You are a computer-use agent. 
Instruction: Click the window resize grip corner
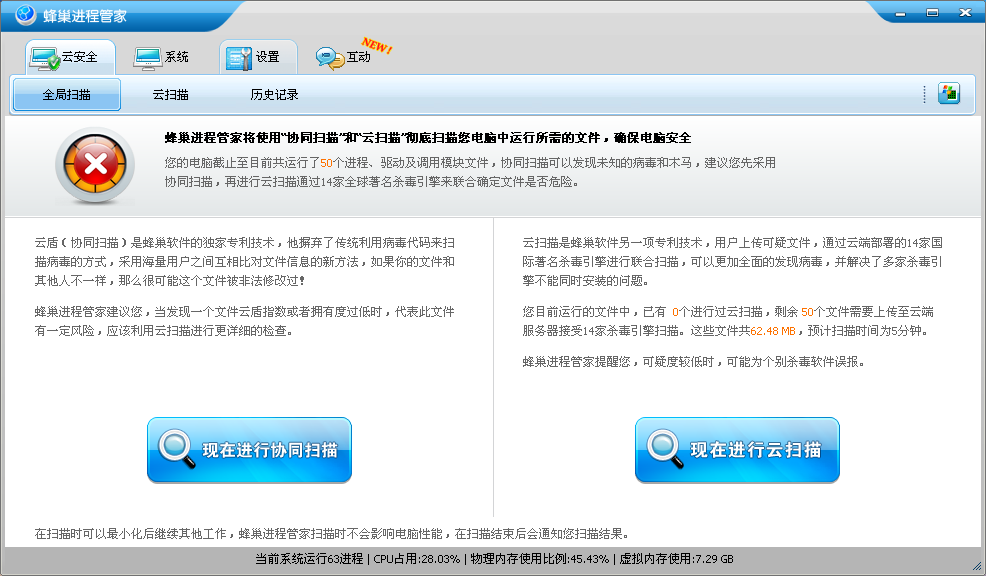(x=977, y=567)
